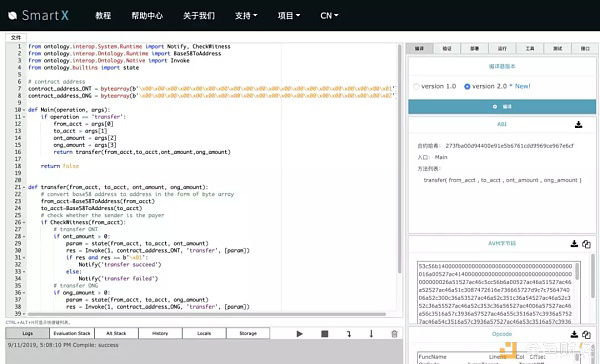
Task: Open the CN language dropdown
Action: (x=329, y=16)
